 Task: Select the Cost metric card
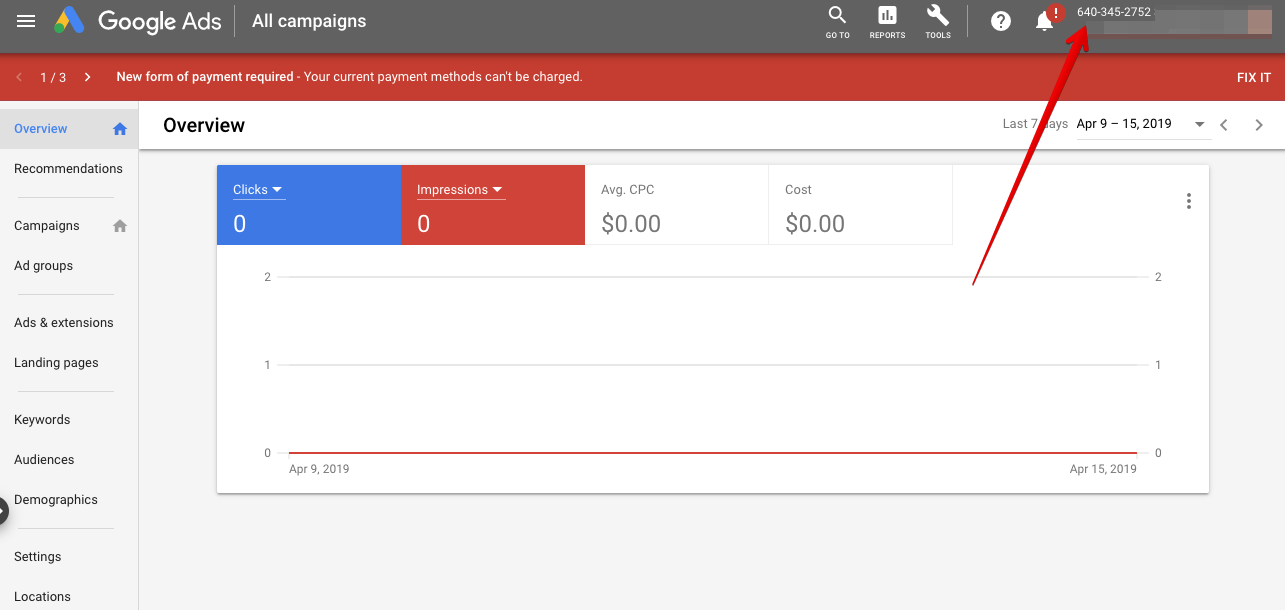coord(860,205)
